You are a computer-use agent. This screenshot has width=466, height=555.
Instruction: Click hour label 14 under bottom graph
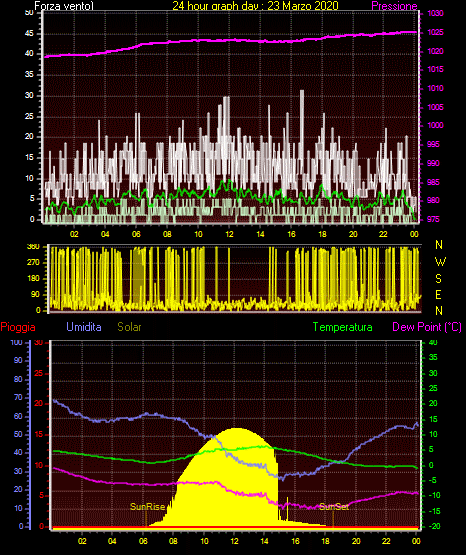coord(265,541)
